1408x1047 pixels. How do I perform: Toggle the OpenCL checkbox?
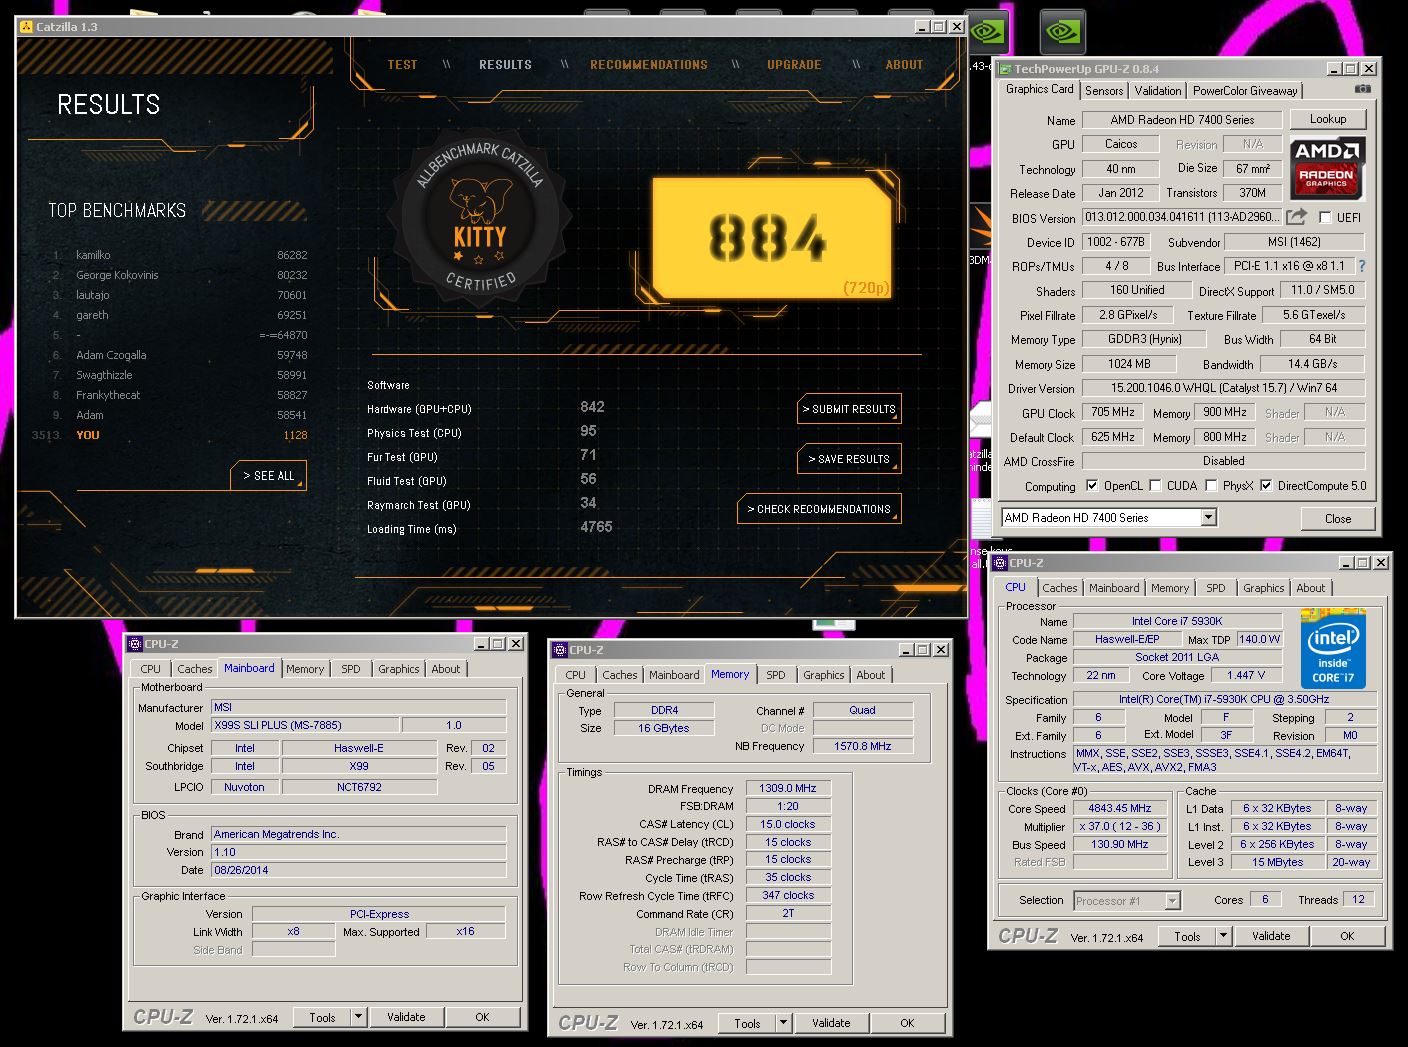pyautogui.click(x=1092, y=486)
